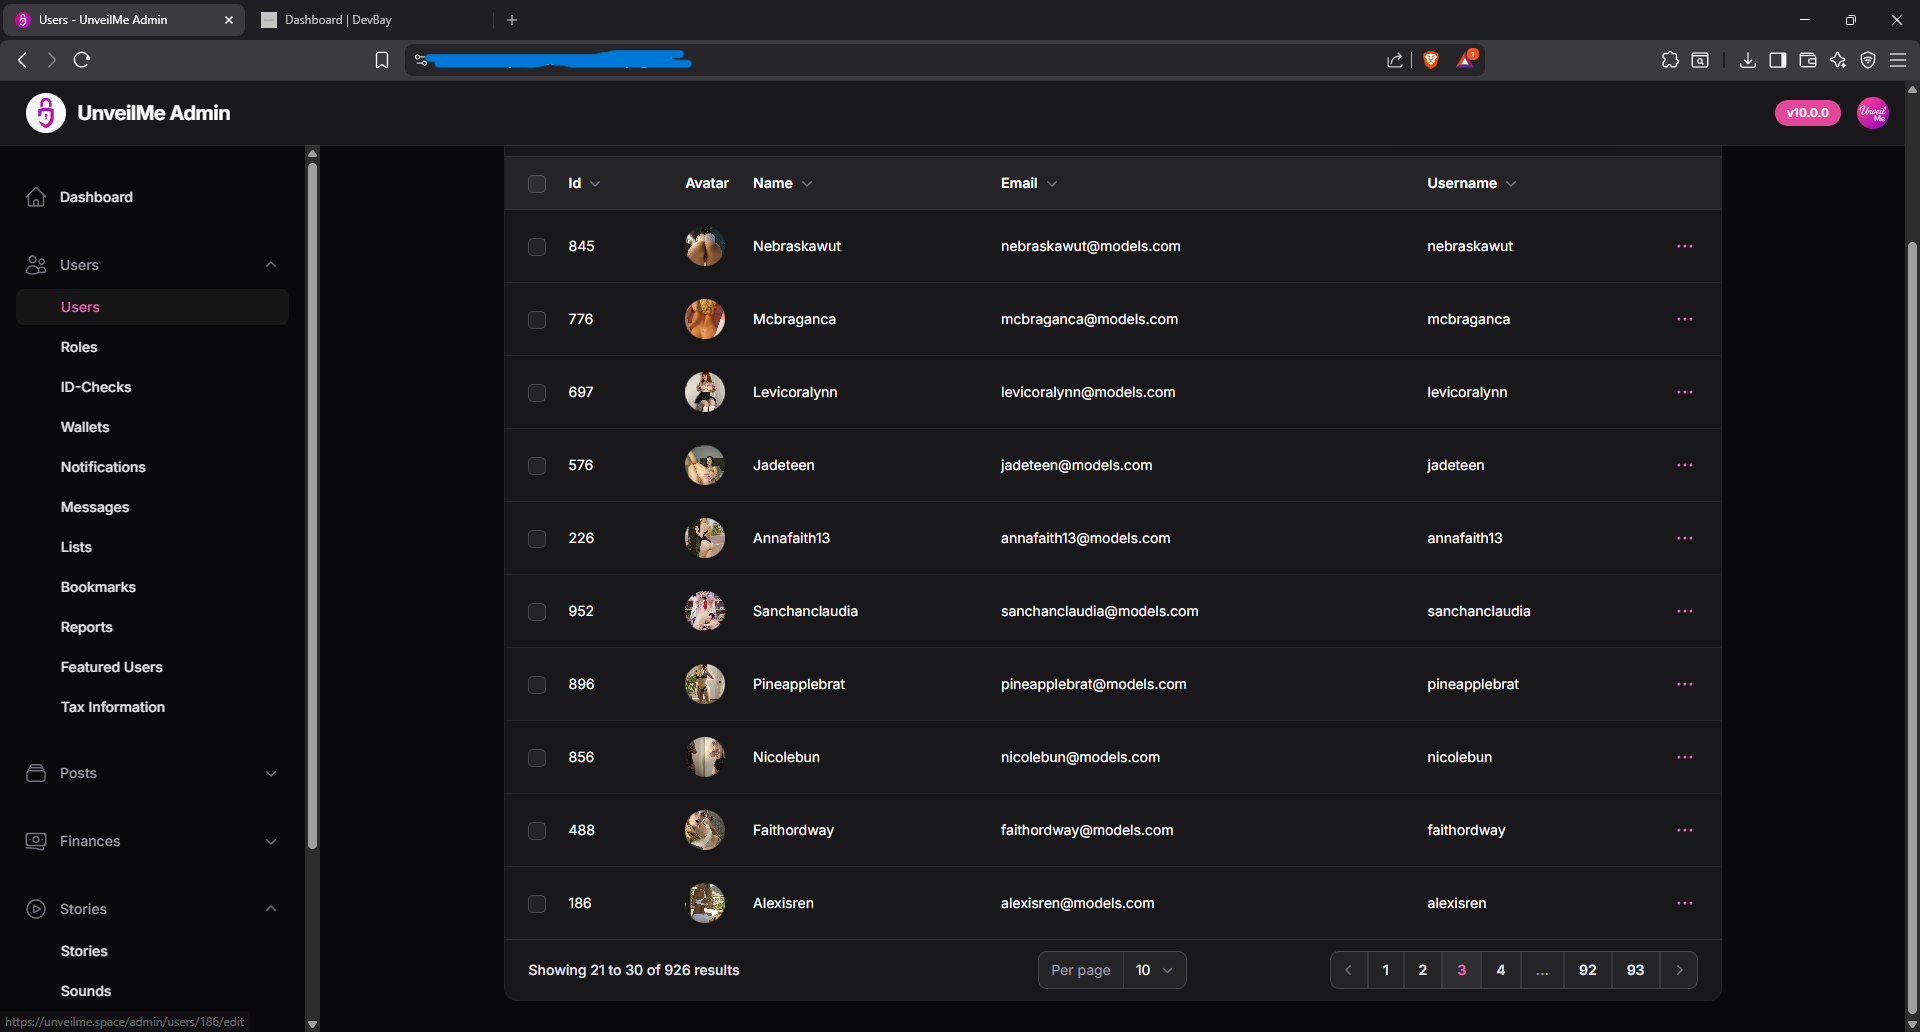Image resolution: width=1920 pixels, height=1032 pixels.
Task: Open the Dashboard from the sidebar
Action: click(x=96, y=197)
